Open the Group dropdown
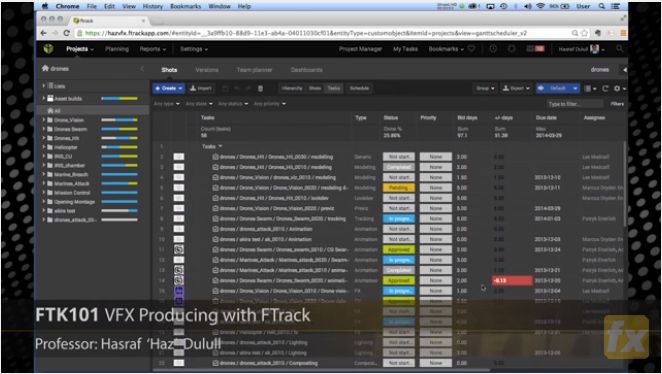Image resolution: width=662 pixels, height=374 pixels. coord(485,88)
